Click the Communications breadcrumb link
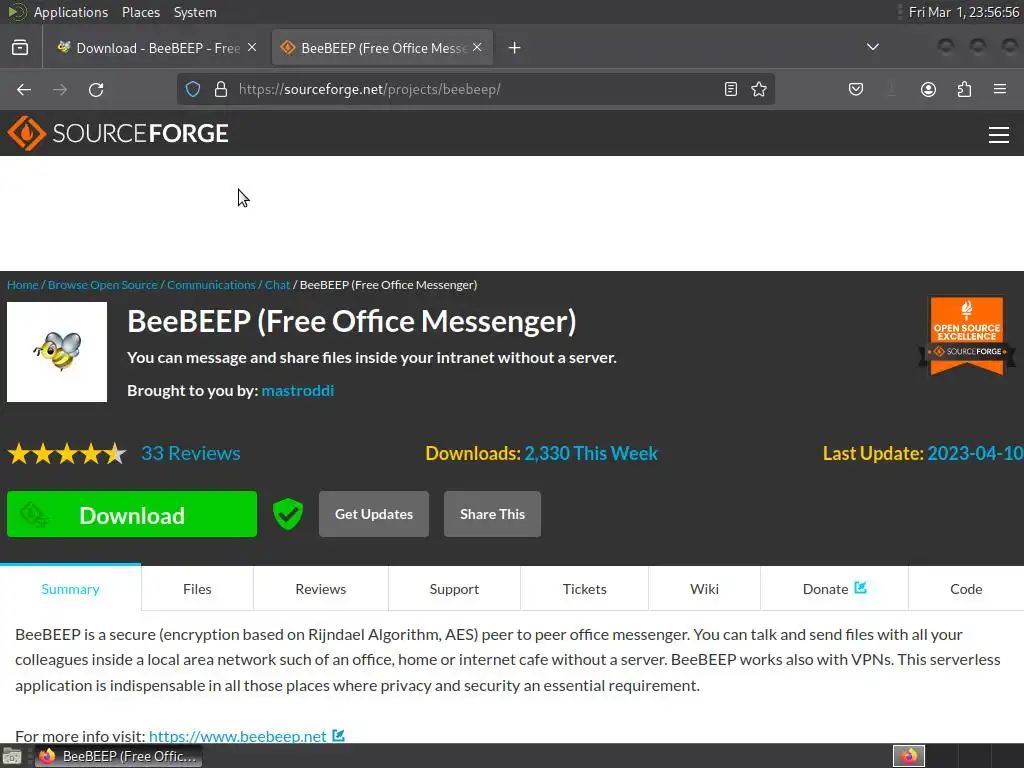Viewport: 1024px width, 768px height. [211, 285]
